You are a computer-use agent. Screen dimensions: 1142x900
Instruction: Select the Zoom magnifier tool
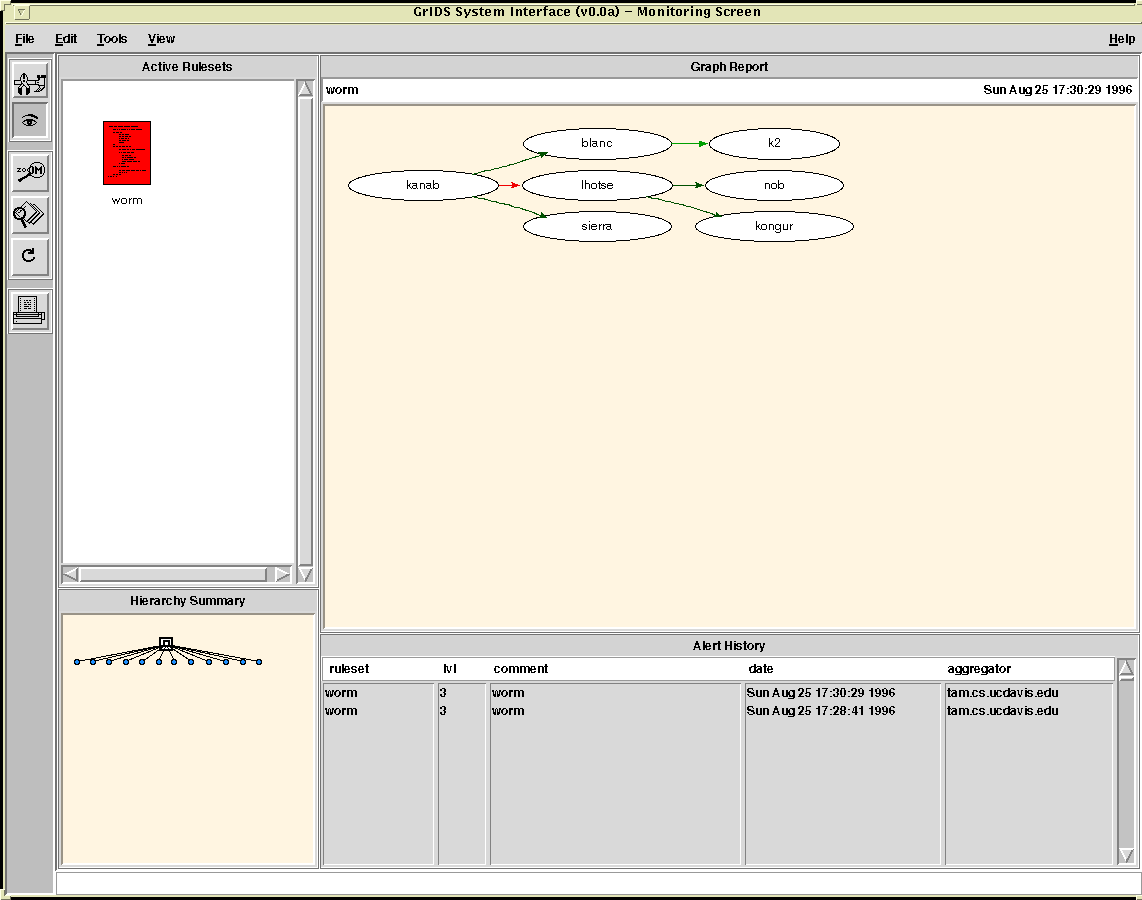point(30,172)
